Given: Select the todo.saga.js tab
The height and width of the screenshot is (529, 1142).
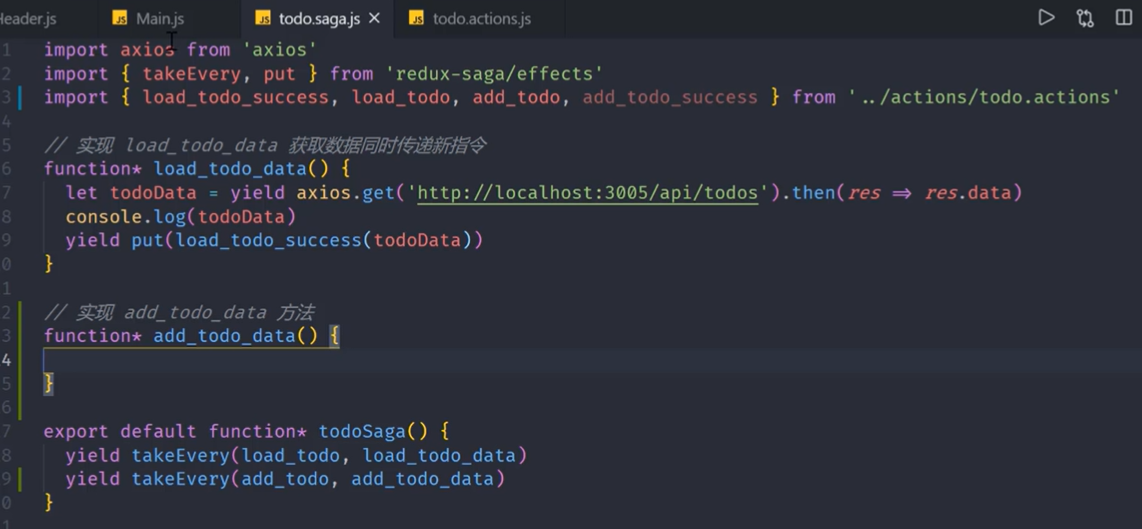Looking at the screenshot, I should [x=318, y=19].
